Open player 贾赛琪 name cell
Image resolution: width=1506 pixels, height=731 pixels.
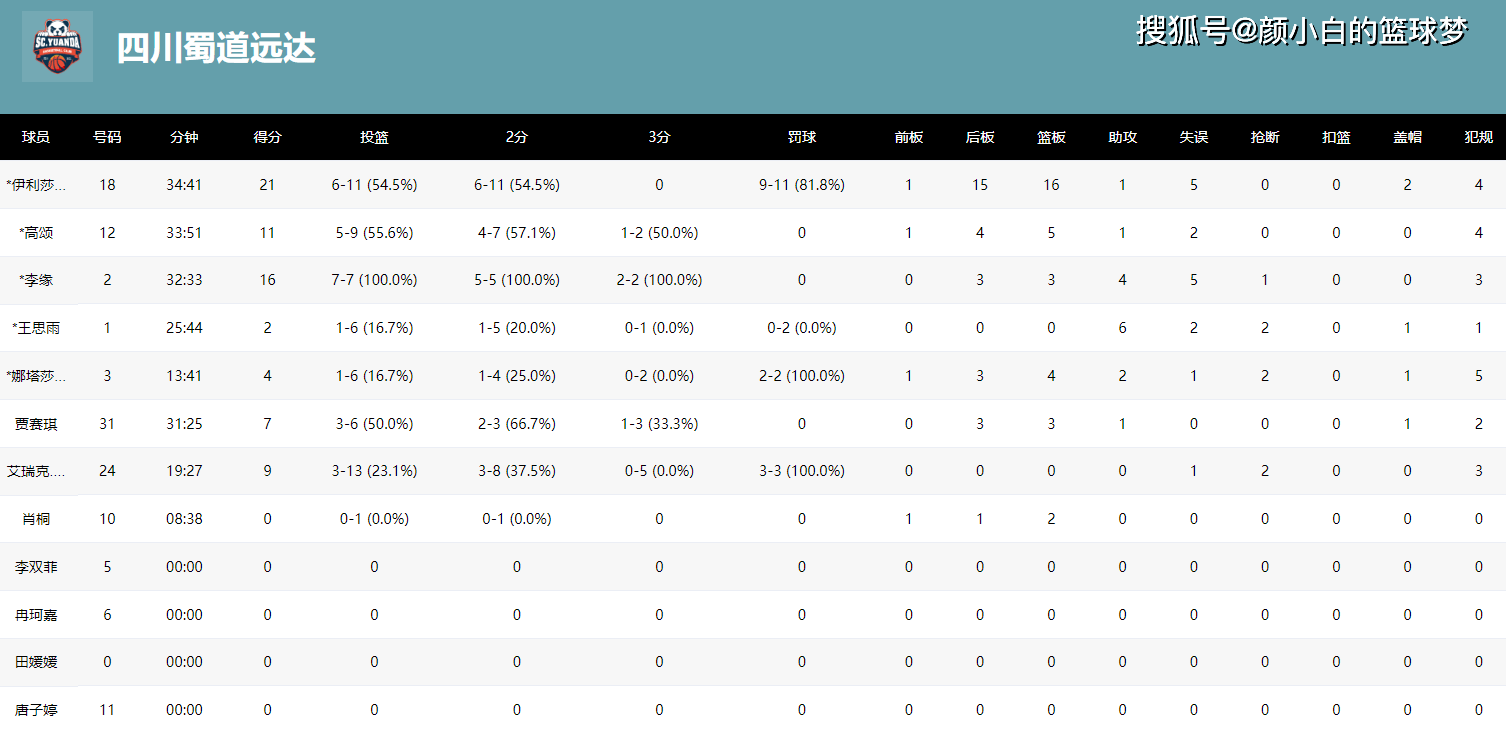pyautogui.click(x=36, y=424)
